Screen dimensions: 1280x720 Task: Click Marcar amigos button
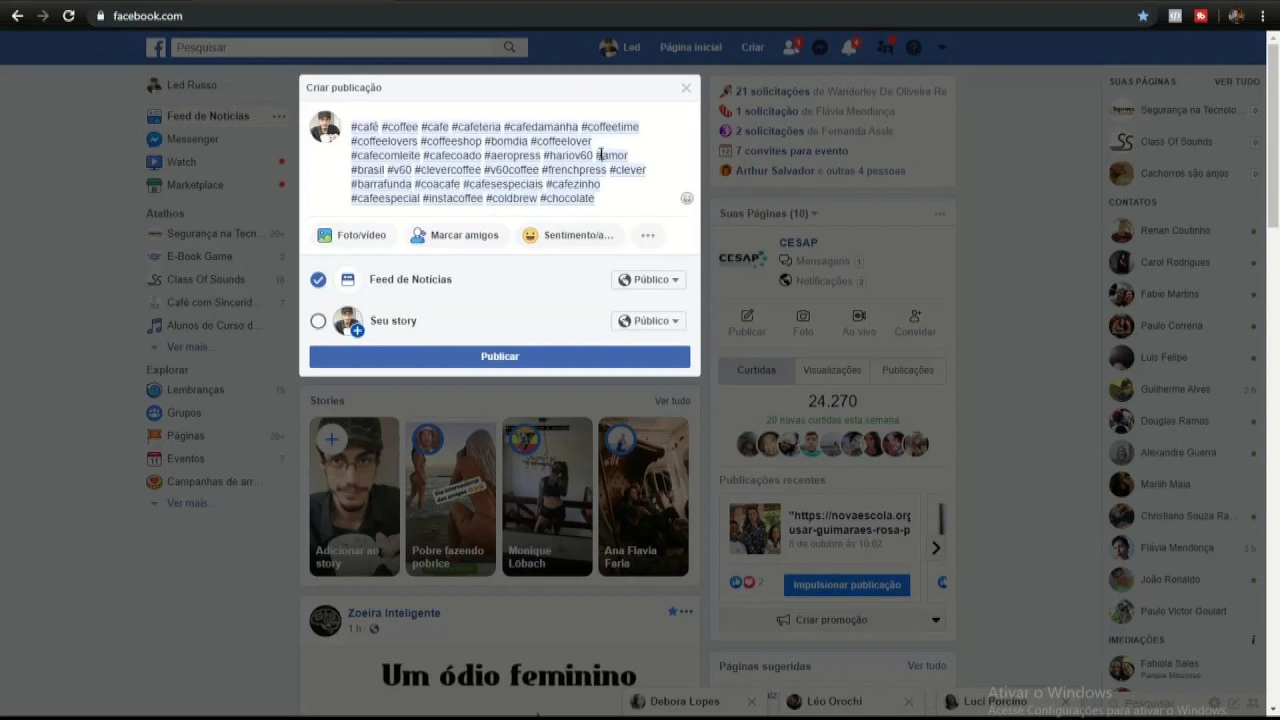click(455, 235)
